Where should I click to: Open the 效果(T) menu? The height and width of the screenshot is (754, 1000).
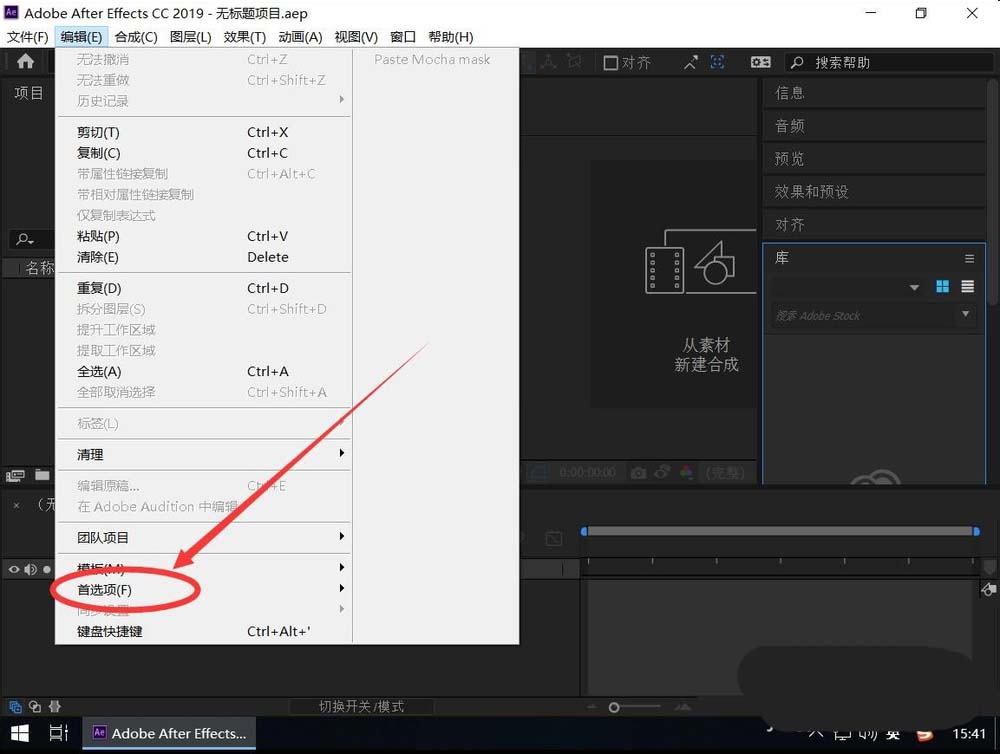(245, 37)
